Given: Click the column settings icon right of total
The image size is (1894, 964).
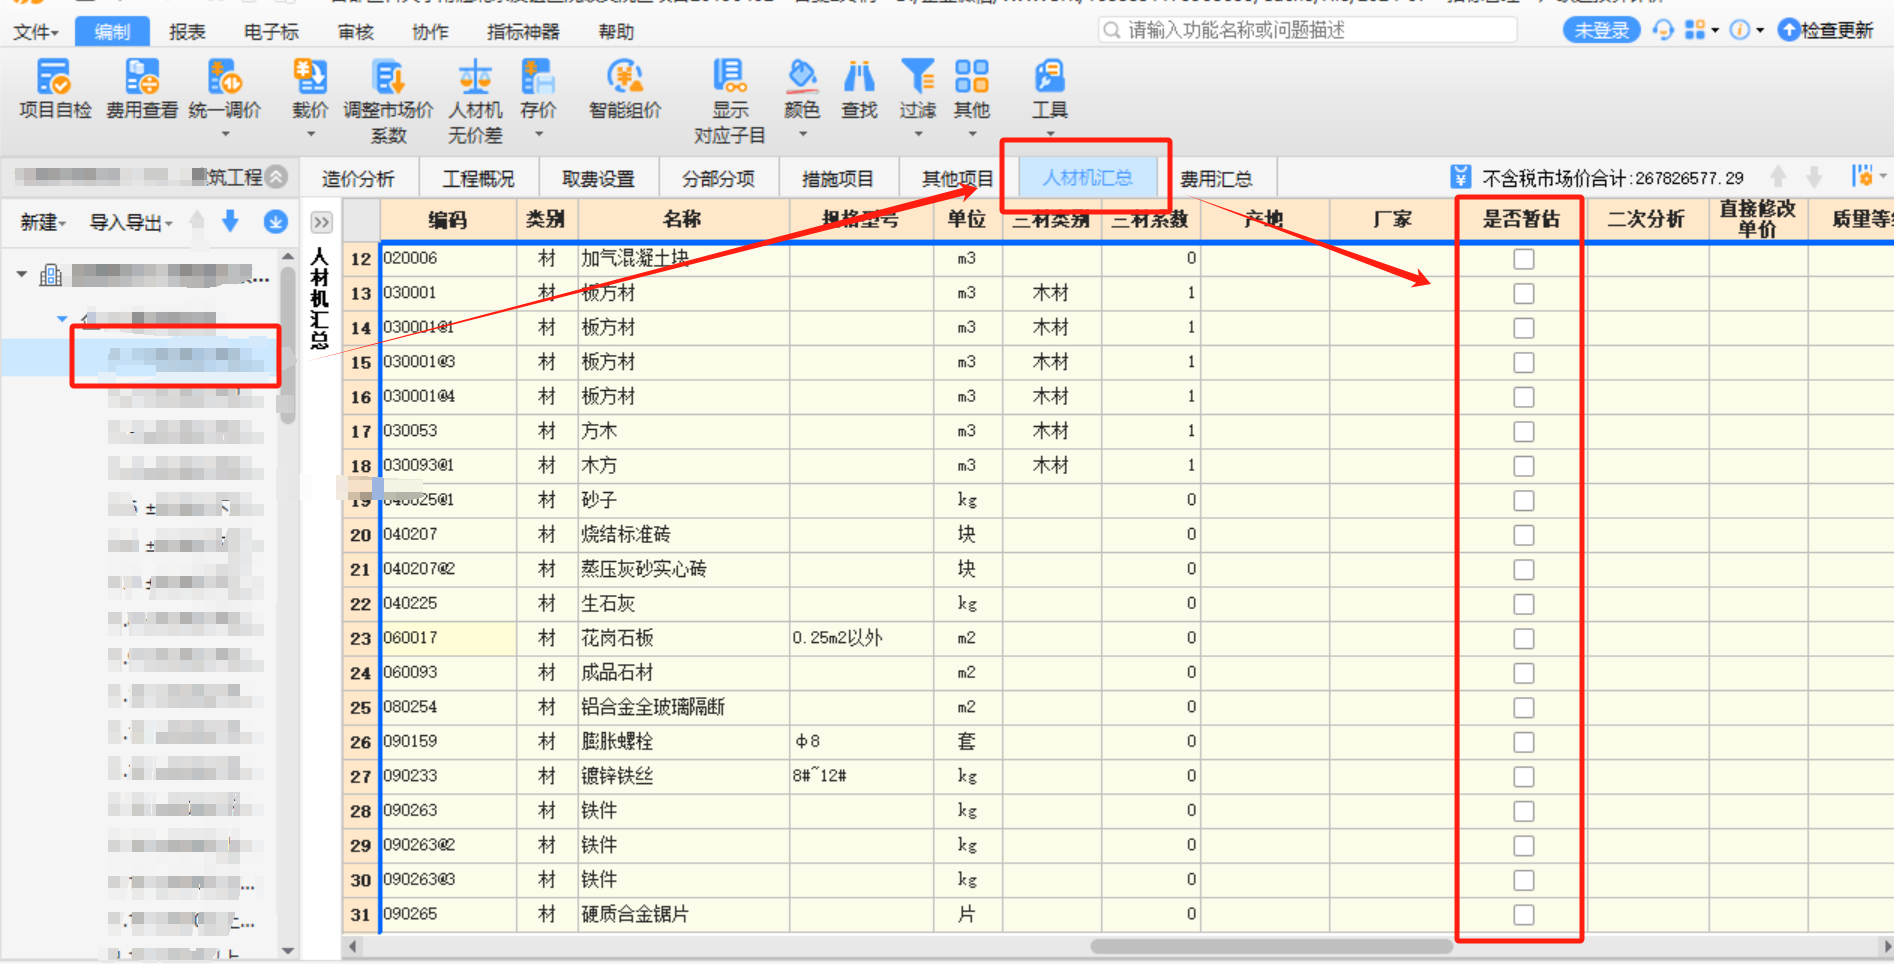Looking at the screenshot, I should click(x=1861, y=177).
